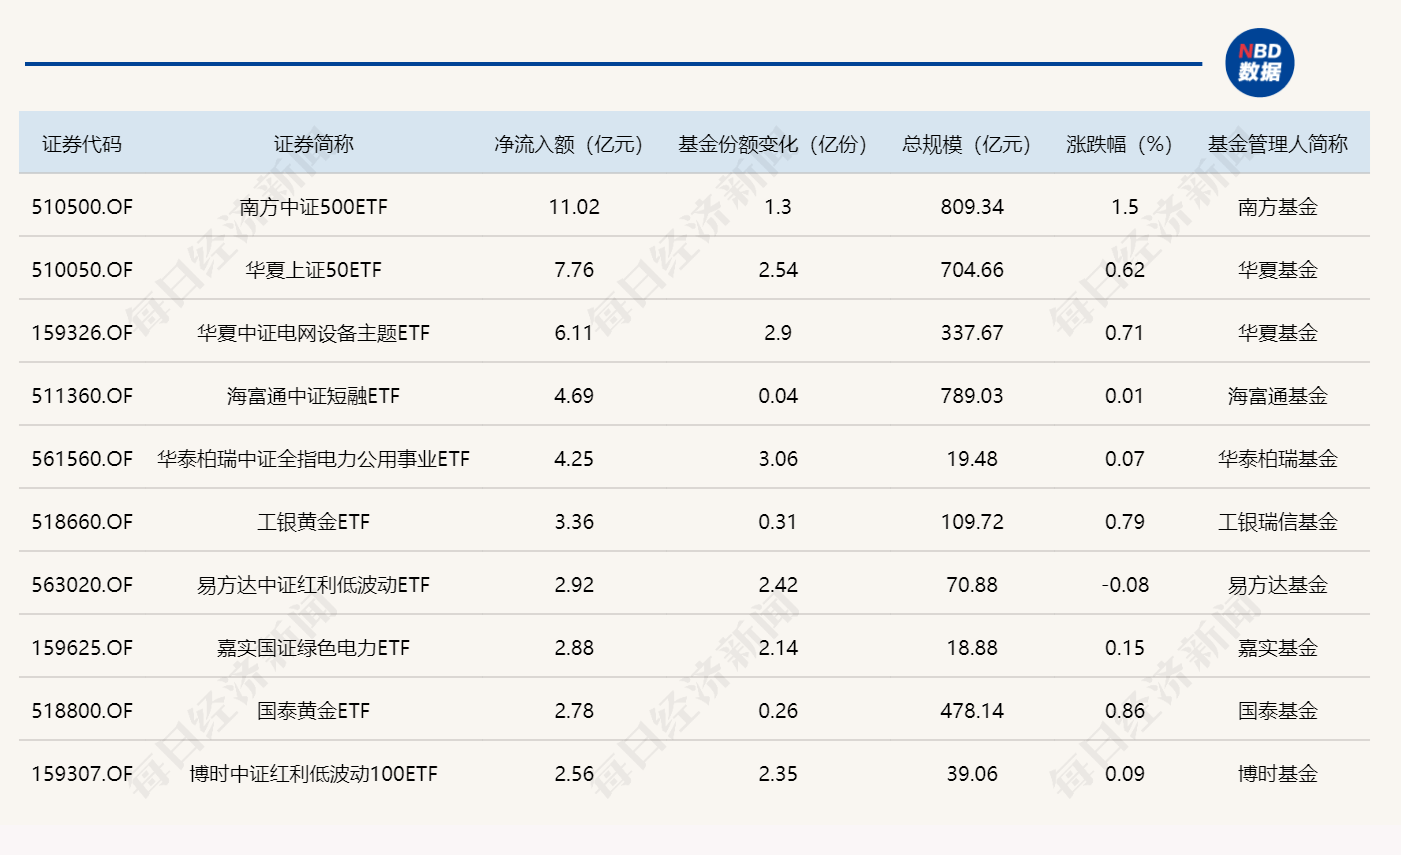The height and width of the screenshot is (855, 1401).
Task: Select the 基金管理人简称 column header
Action: [1277, 144]
